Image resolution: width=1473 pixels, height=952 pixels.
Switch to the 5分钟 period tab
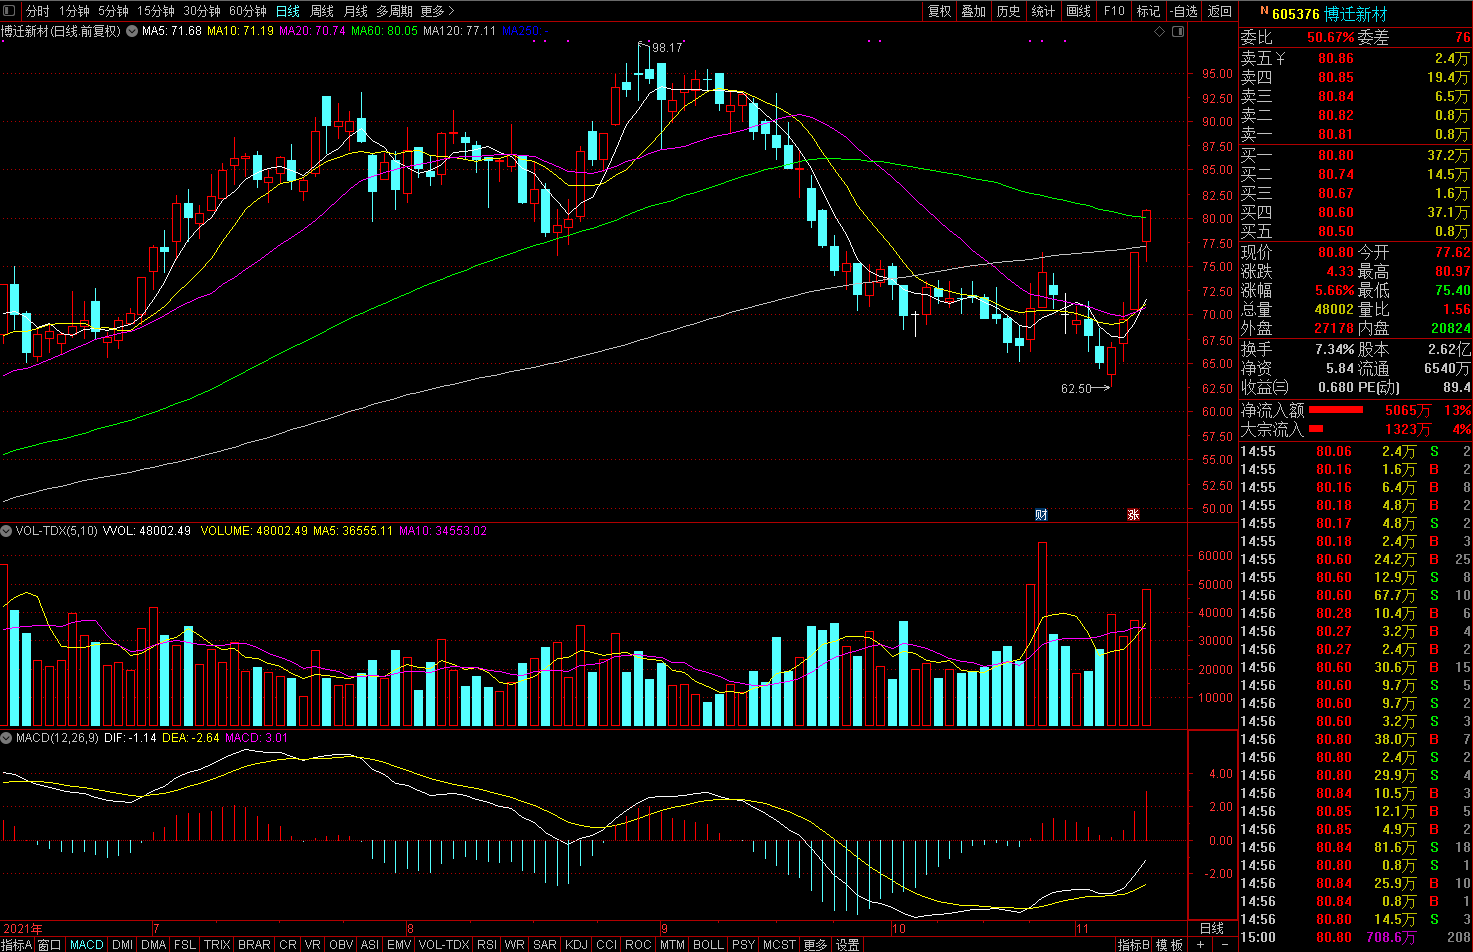(x=113, y=11)
